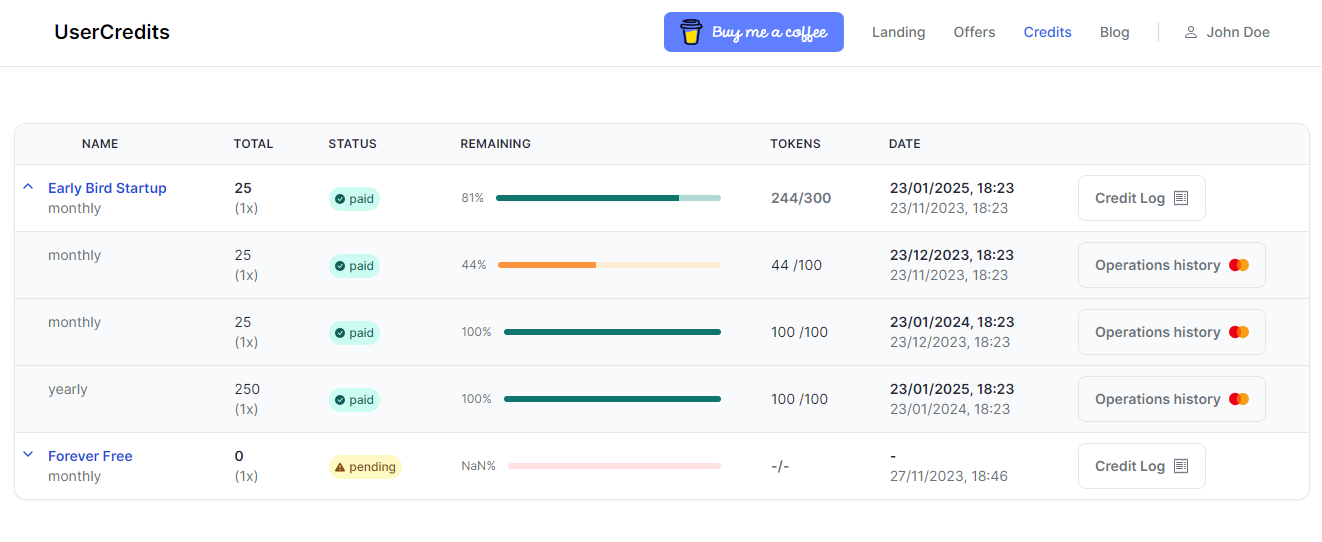Viewport: 1322px width, 542px height.
Task: Click check icon in Early Bird Startup paid badge
Action: point(340,199)
